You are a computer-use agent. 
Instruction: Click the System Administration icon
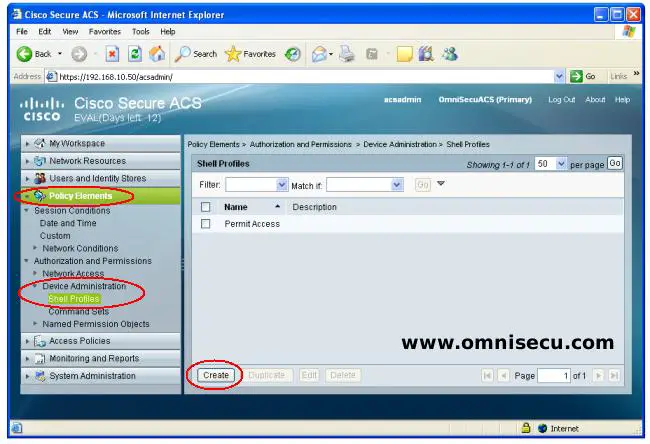[40, 376]
